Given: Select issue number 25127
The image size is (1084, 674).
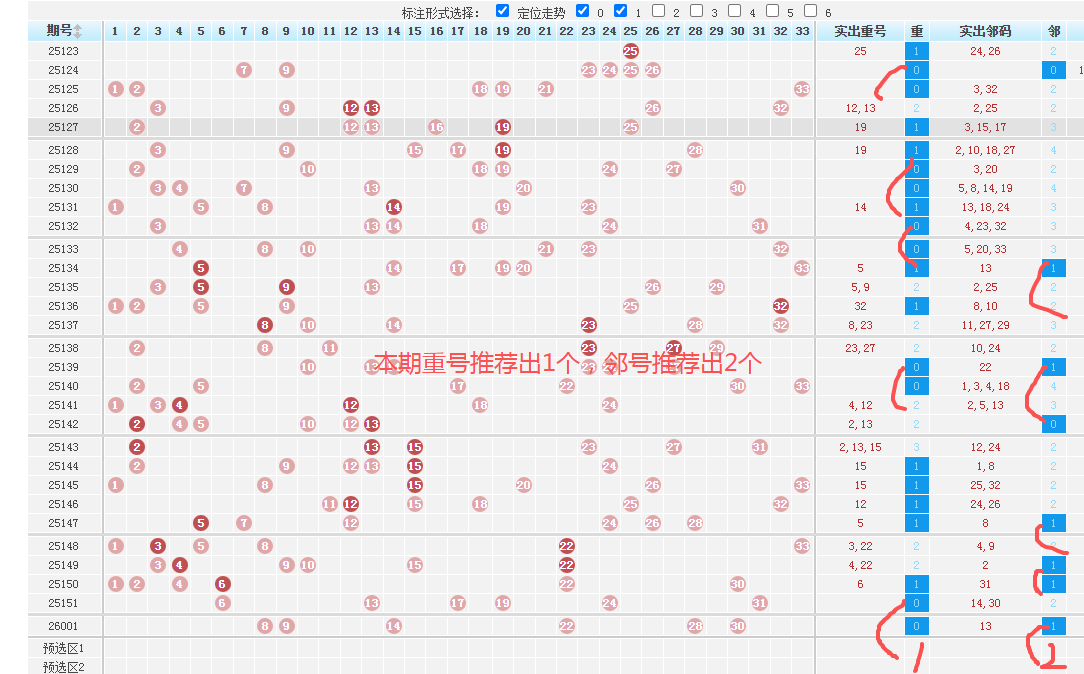Looking at the screenshot, I should (64, 127).
